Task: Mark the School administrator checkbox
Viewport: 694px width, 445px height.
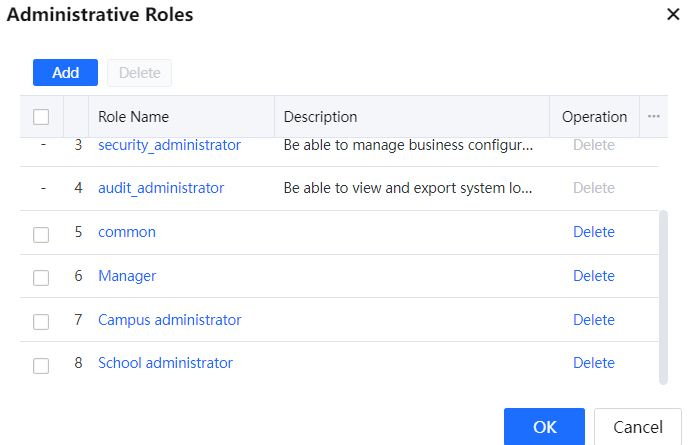Action: [x=41, y=365]
